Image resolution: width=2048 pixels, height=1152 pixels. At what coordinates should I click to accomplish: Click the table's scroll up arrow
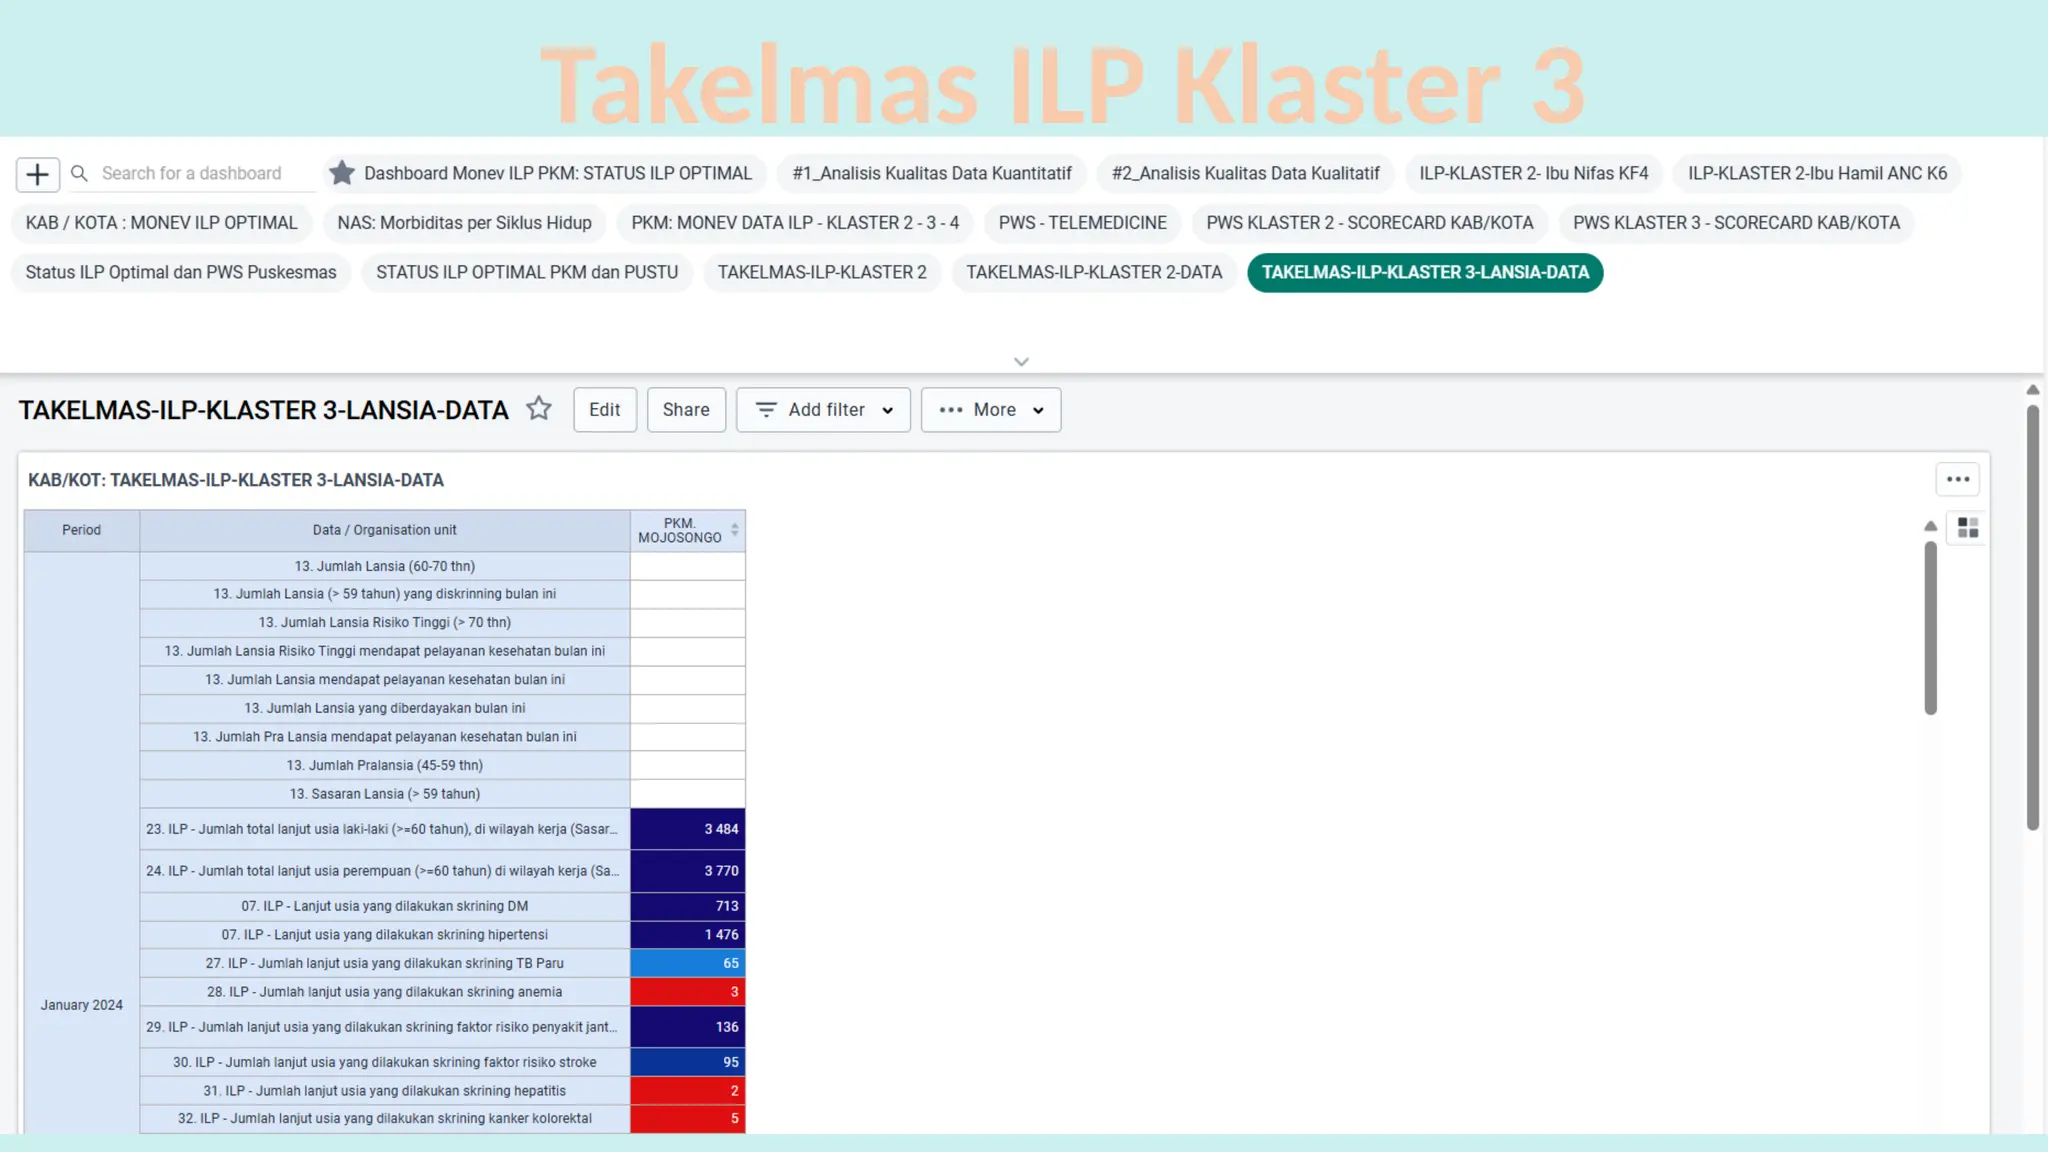click(x=1930, y=526)
